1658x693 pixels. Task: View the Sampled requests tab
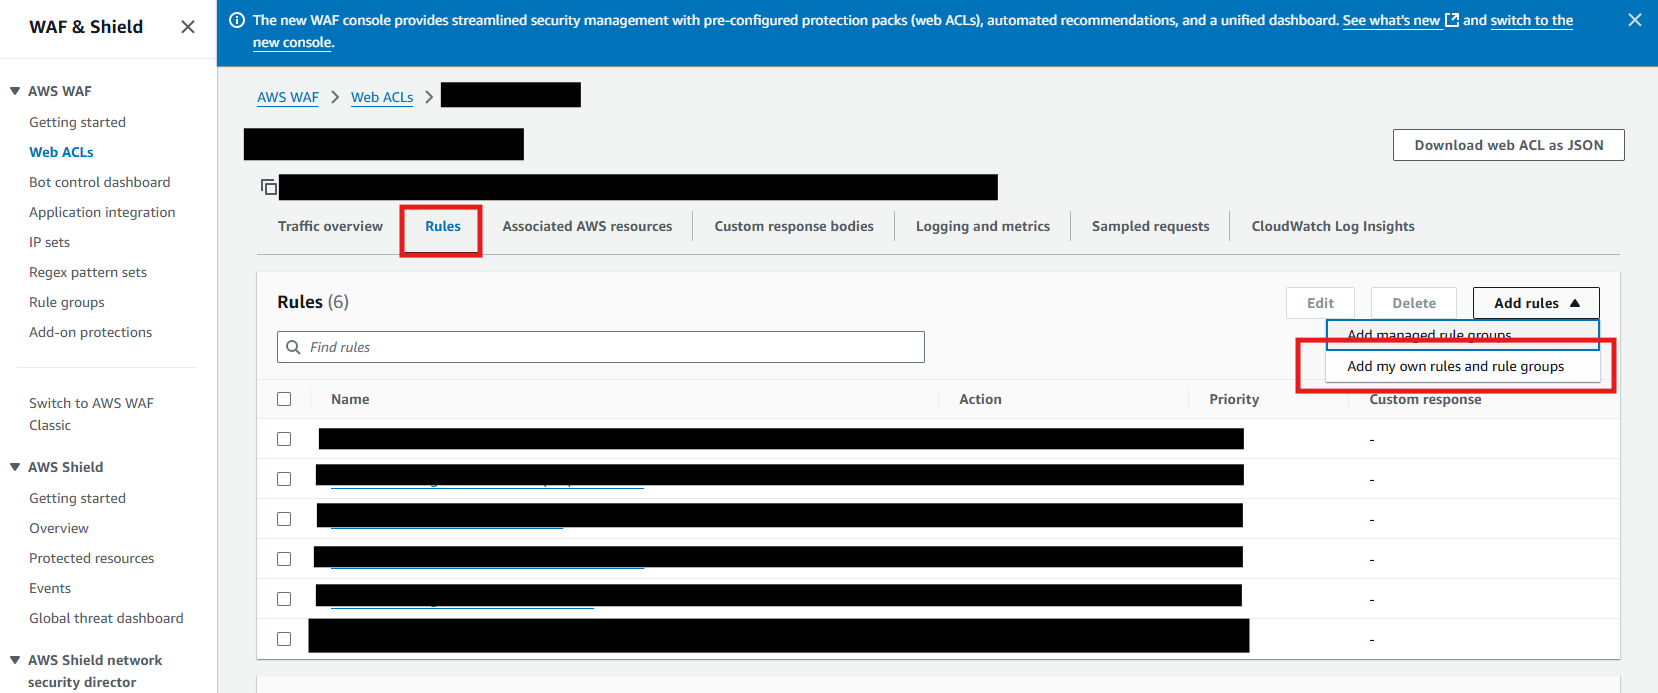click(x=1150, y=226)
